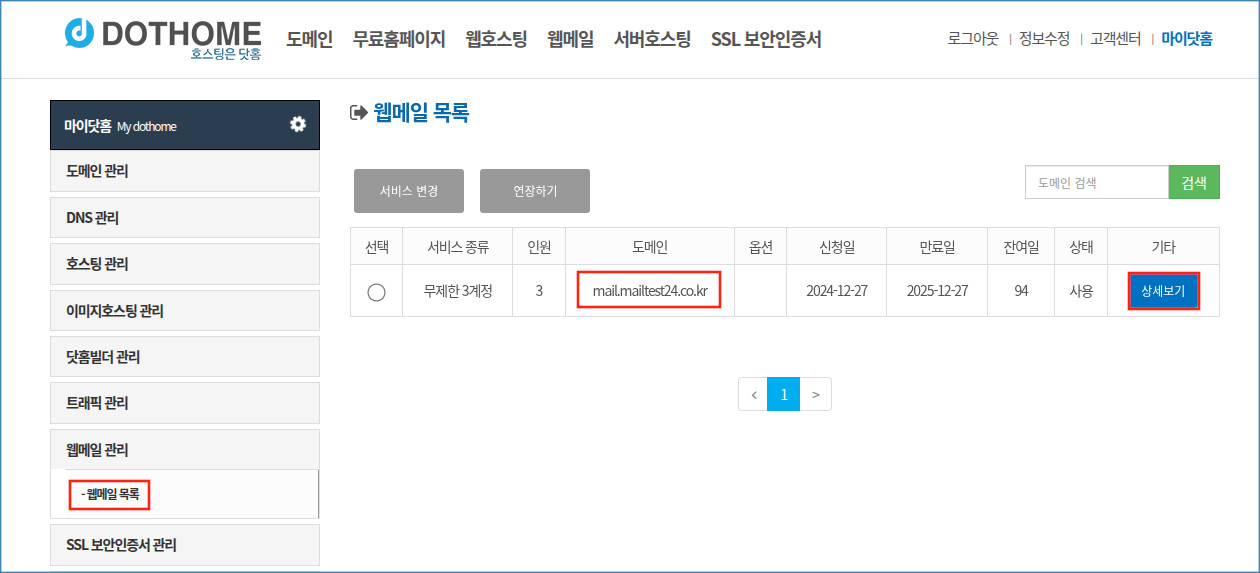
Task: Collapse the 웹메일 관리 sidebar section
Action: 184,450
